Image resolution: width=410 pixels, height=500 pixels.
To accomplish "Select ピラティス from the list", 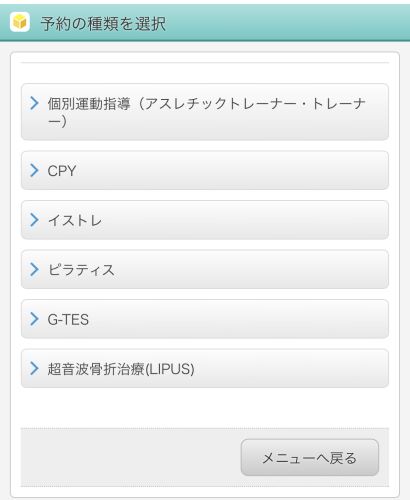I will (205, 269).
